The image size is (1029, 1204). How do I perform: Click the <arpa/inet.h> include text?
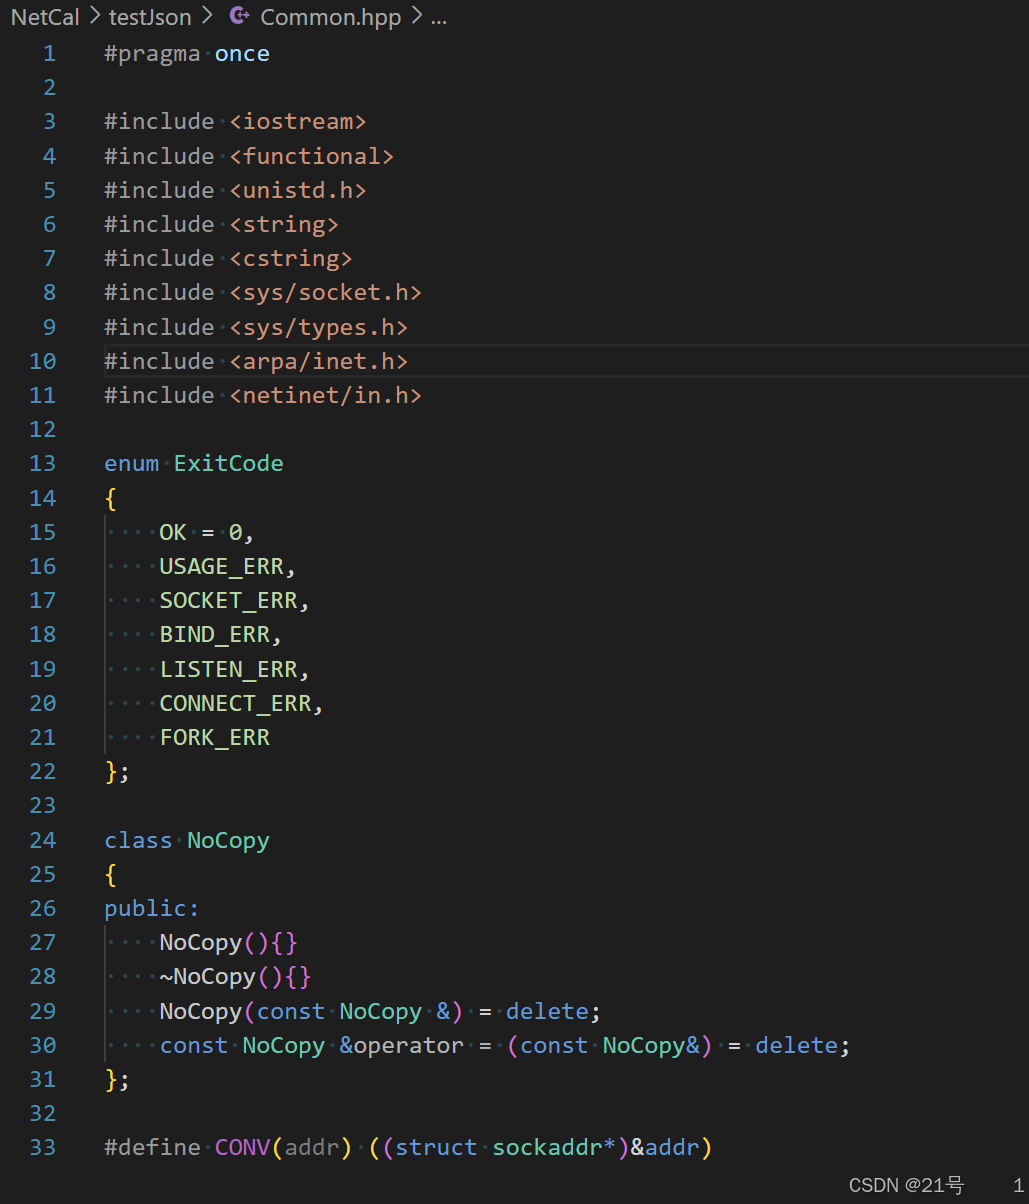319,361
